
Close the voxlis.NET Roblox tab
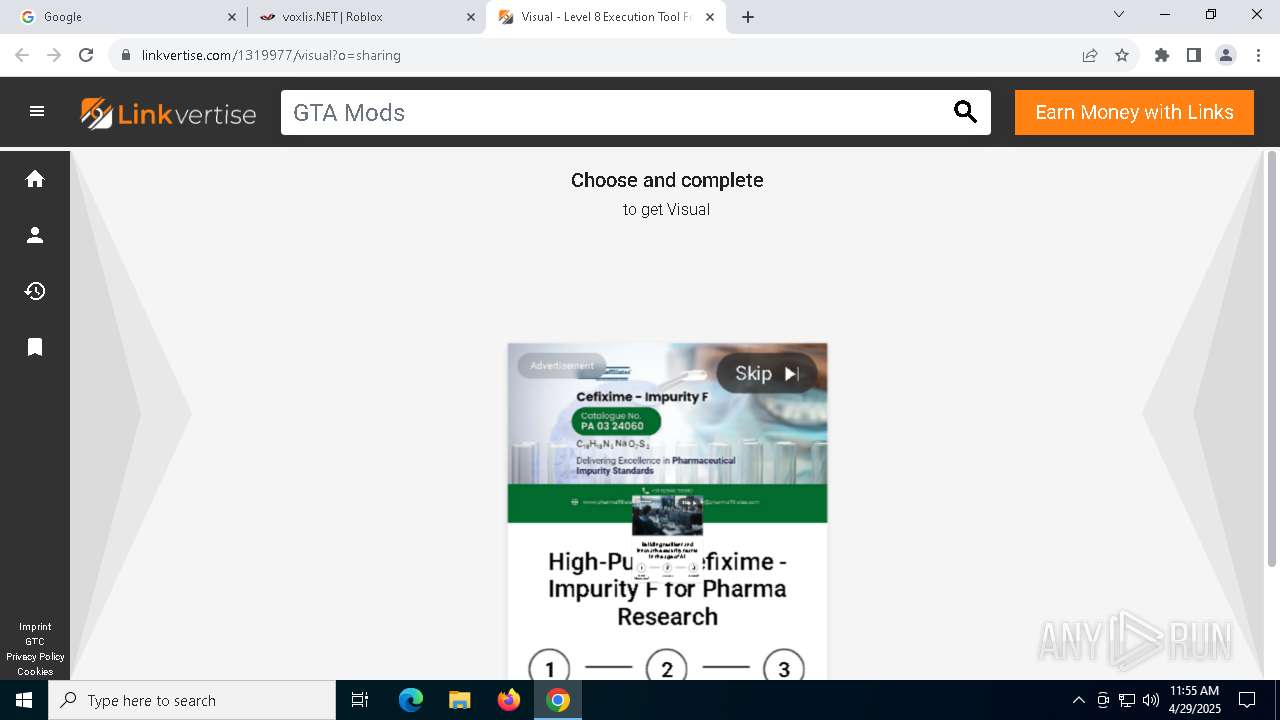471,17
